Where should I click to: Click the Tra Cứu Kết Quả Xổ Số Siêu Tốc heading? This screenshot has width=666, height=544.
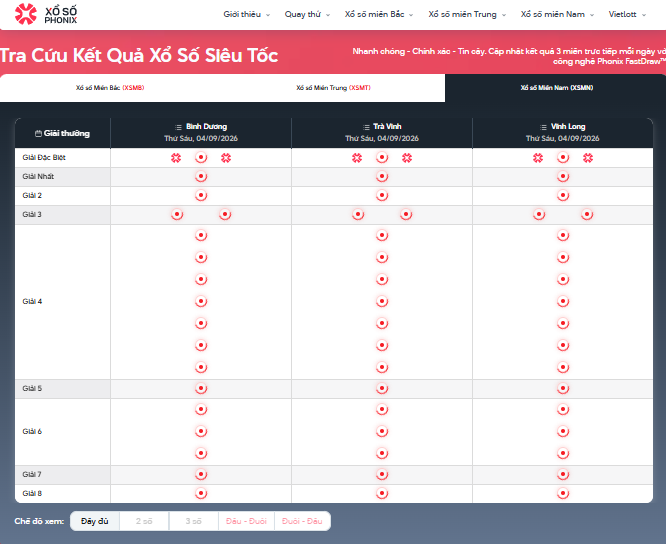tap(139, 56)
